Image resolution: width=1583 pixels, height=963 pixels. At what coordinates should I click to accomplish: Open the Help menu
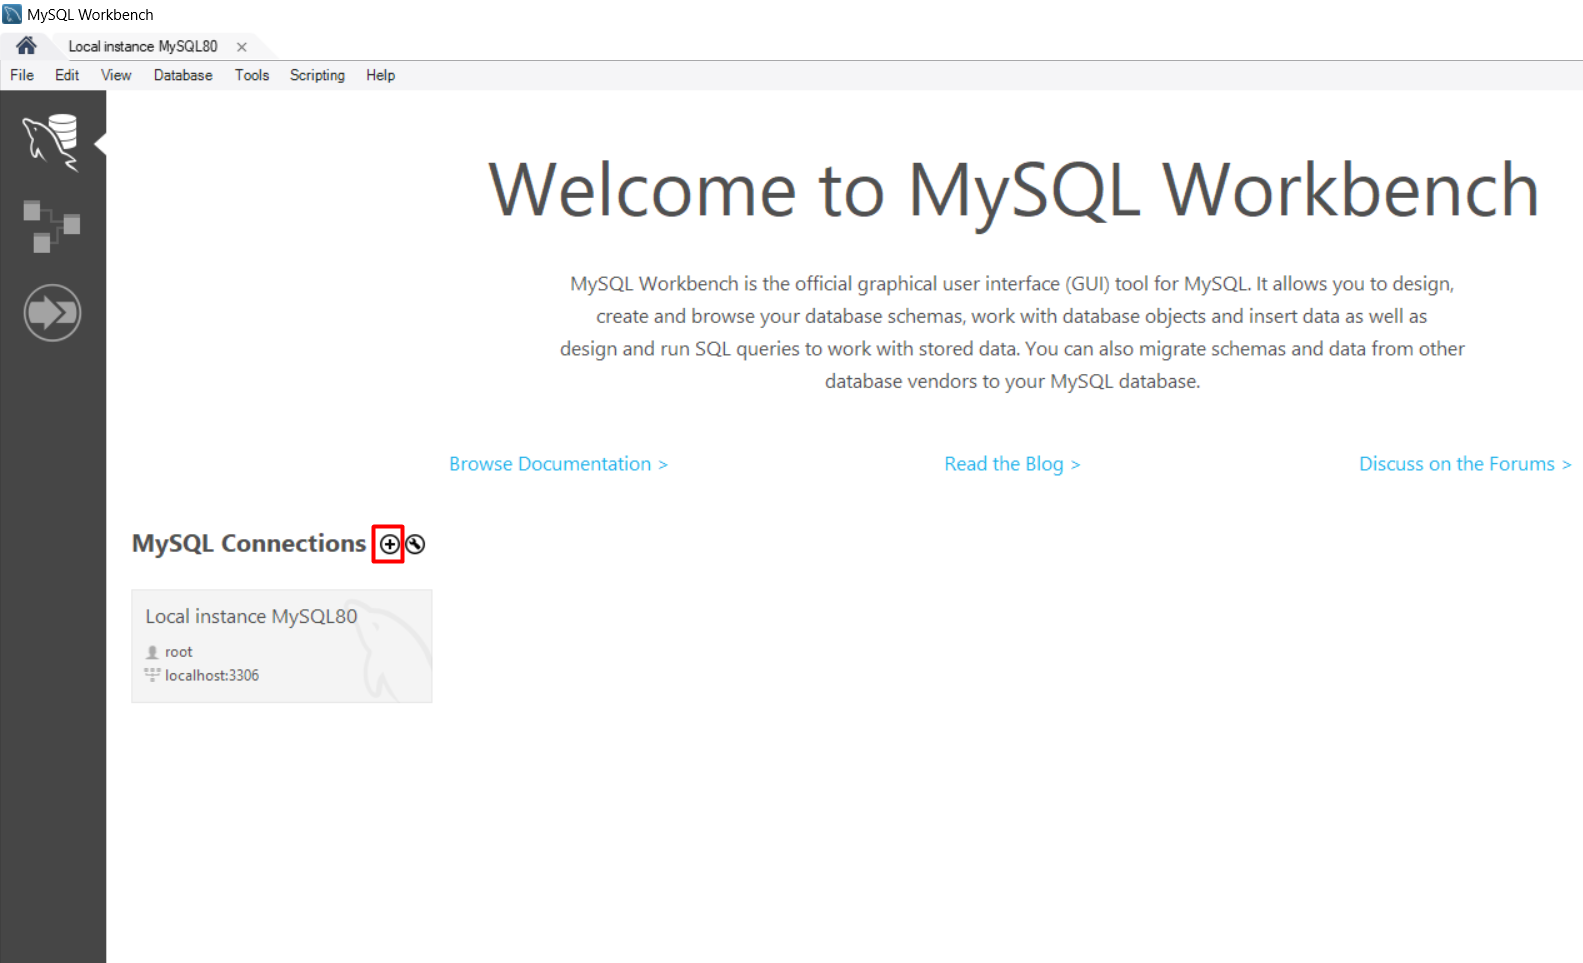[380, 75]
